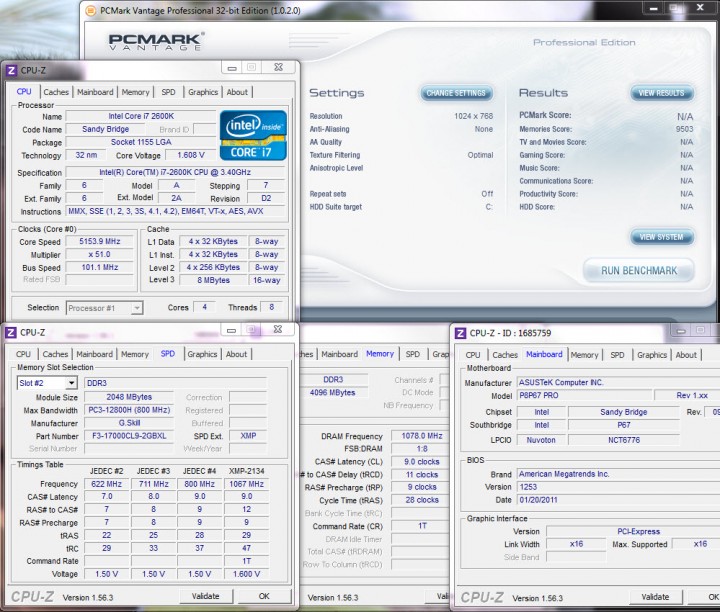The height and width of the screenshot is (612, 720).
Task: Select CPU tab in CPU-Z ID 1685759 window
Action: tap(473, 355)
